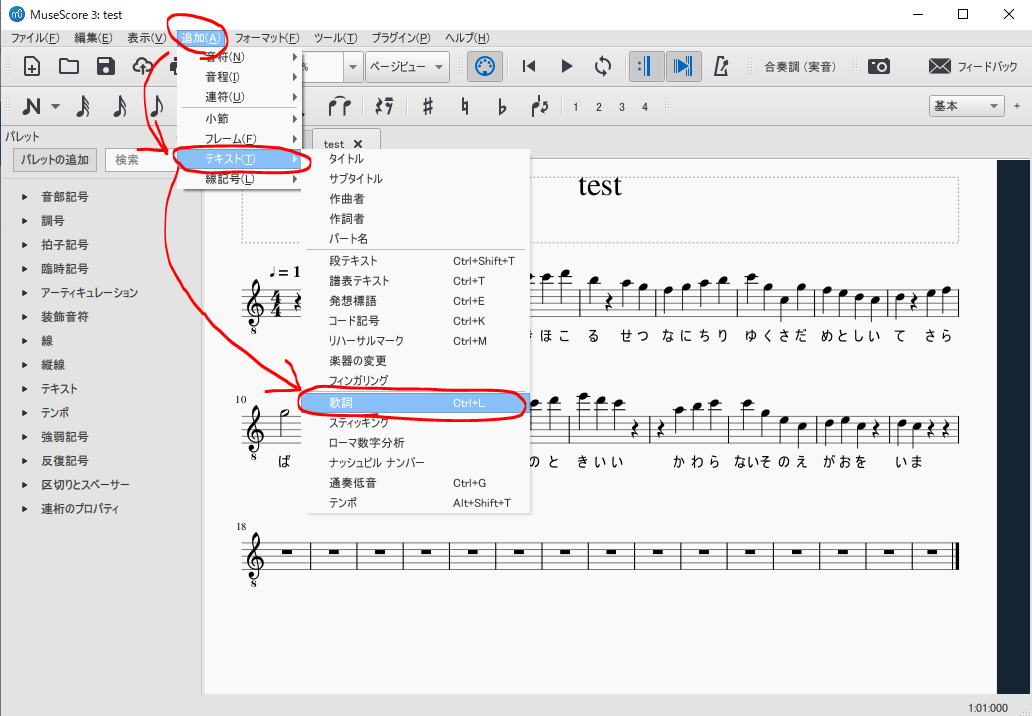This screenshot has height=716, width=1032.
Task: Rewind playback to the start
Action: click(529, 66)
